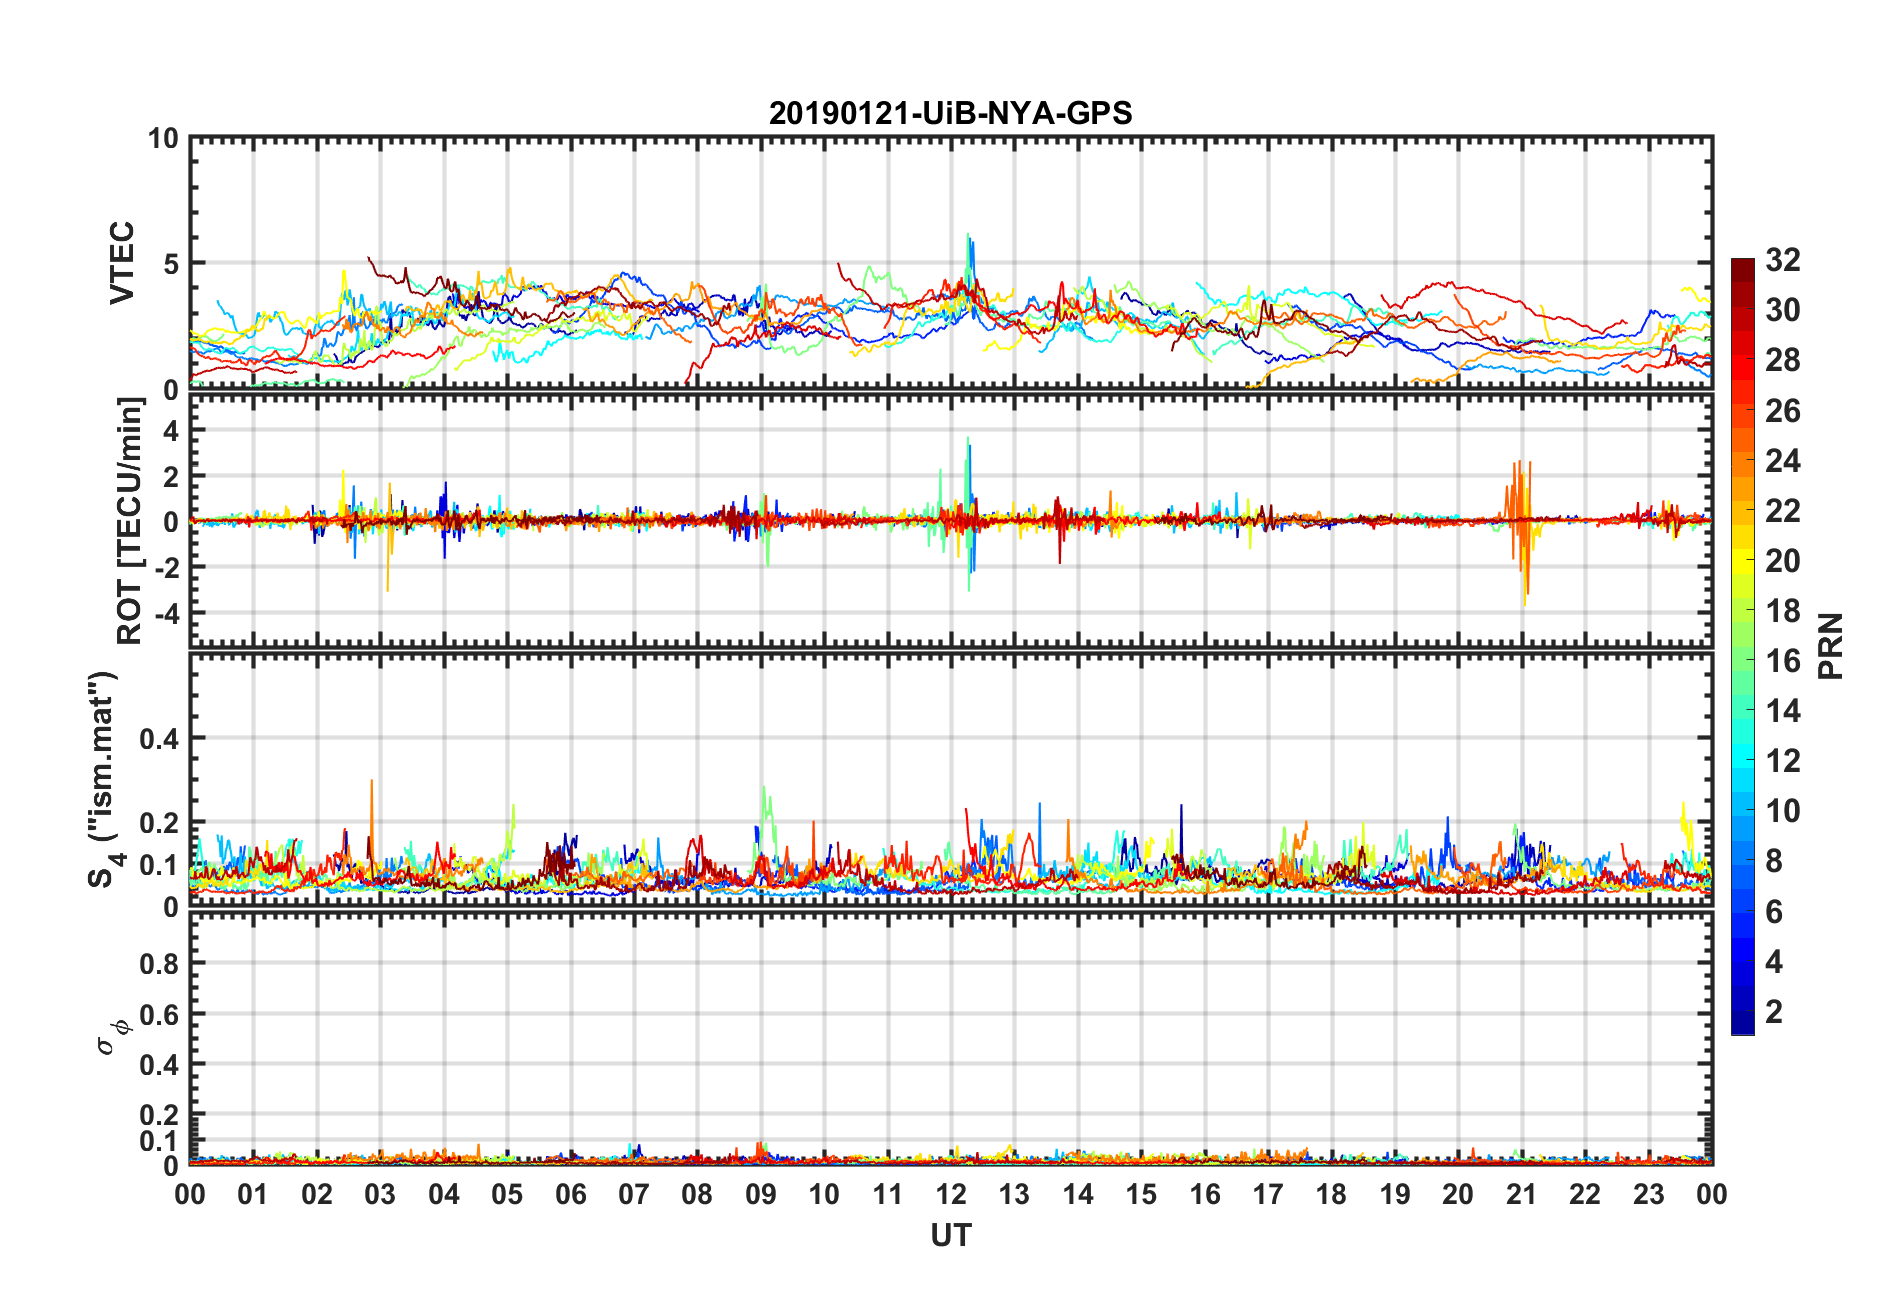
Task: Select the 5 tick on VTEC axis
Action: pos(172,263)
